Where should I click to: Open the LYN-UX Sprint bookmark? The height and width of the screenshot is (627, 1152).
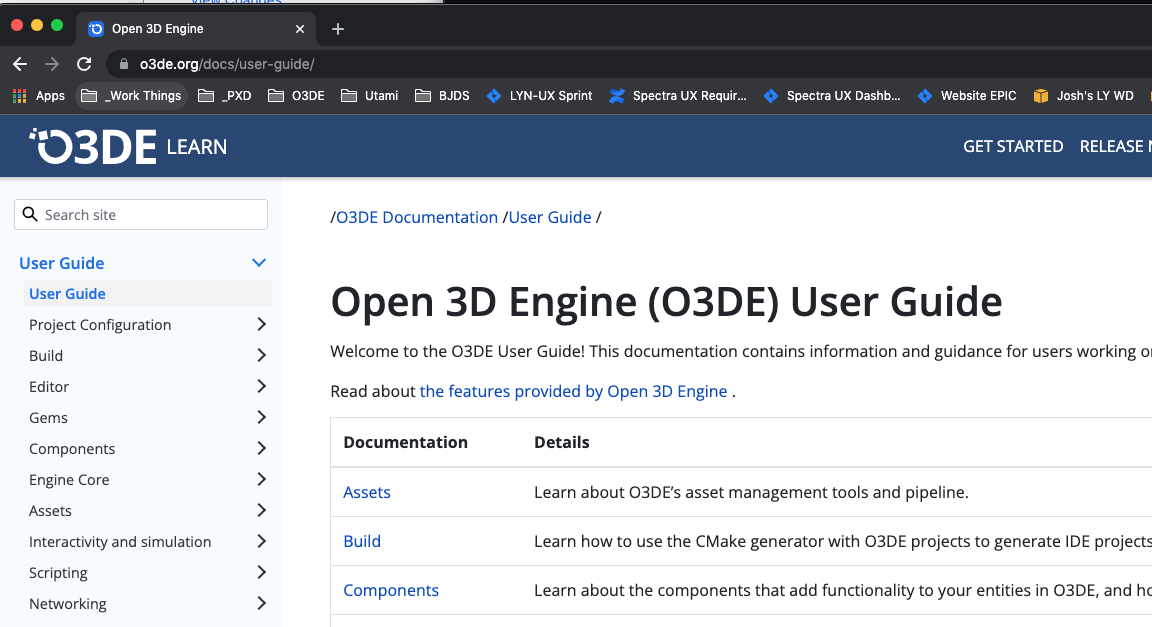point(539,96)
